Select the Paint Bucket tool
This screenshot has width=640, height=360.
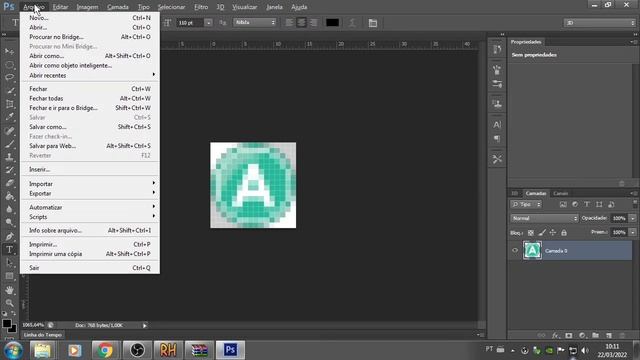[9, 196]
